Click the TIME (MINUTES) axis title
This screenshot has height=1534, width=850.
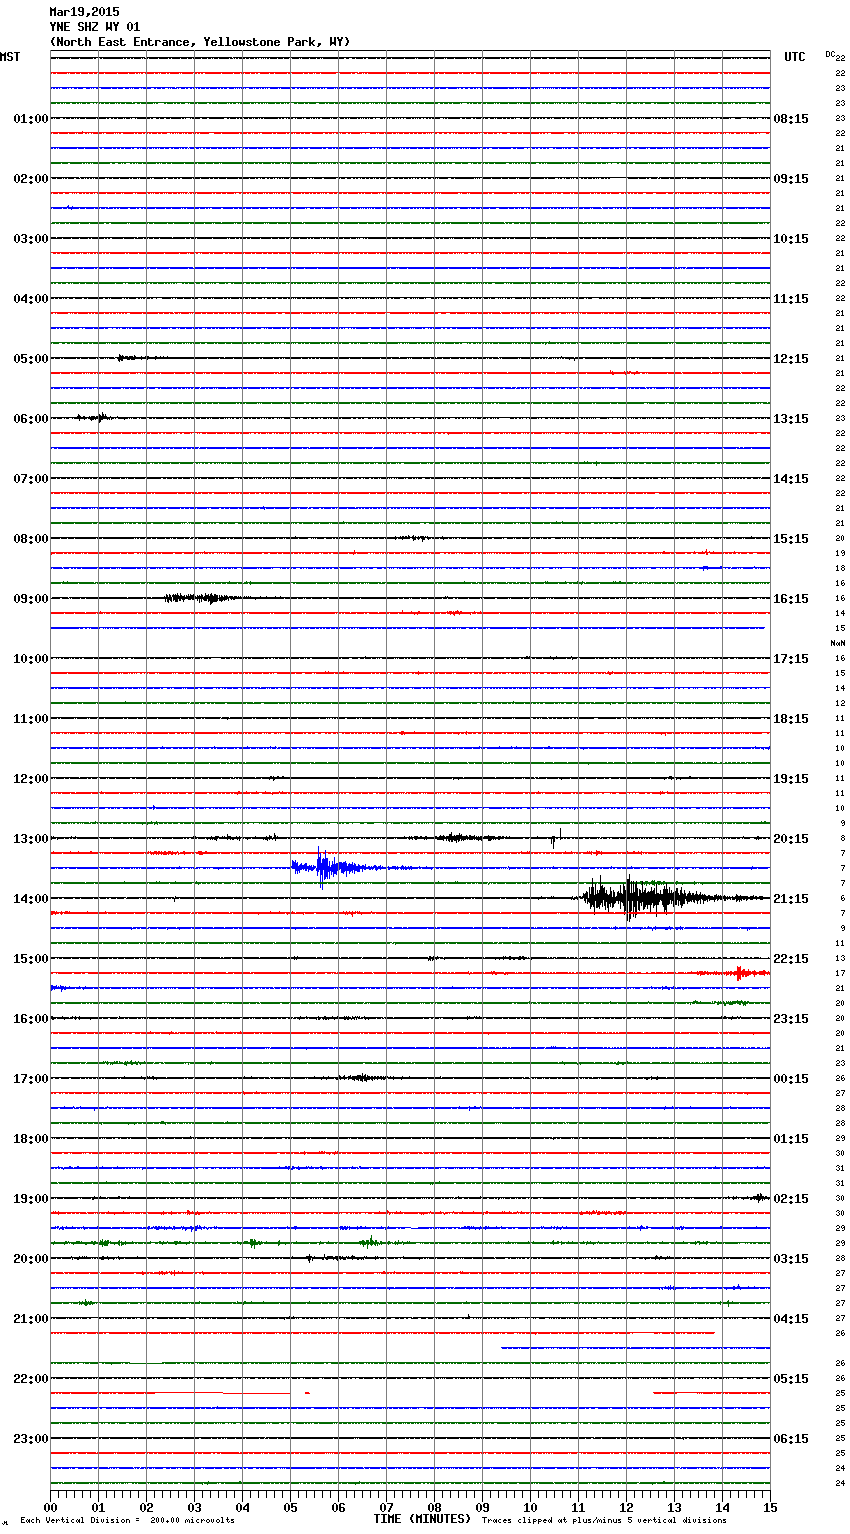point(422,1519)
